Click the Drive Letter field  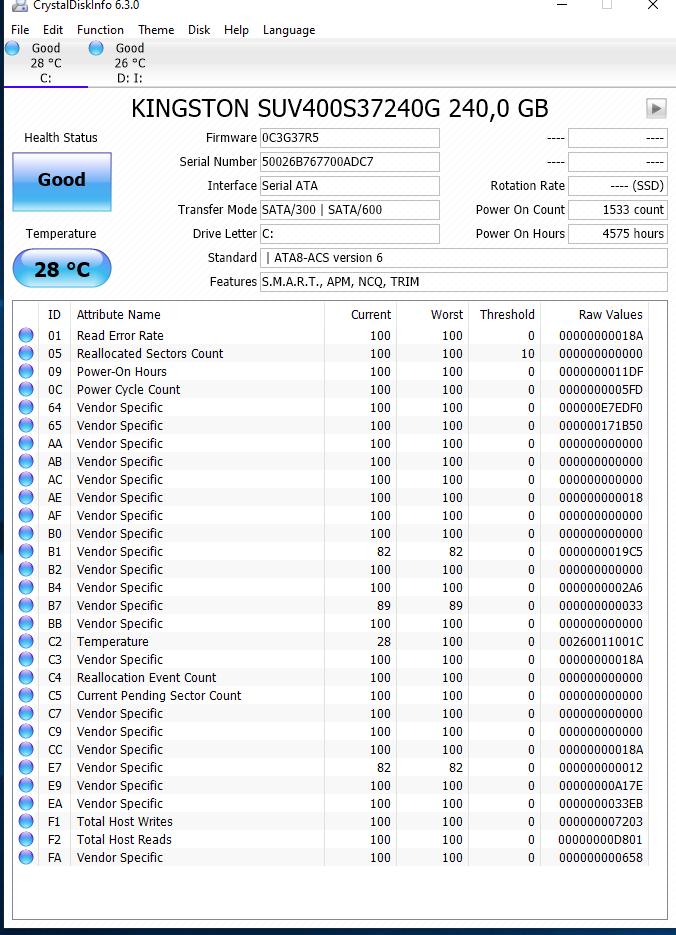point(350,234)
